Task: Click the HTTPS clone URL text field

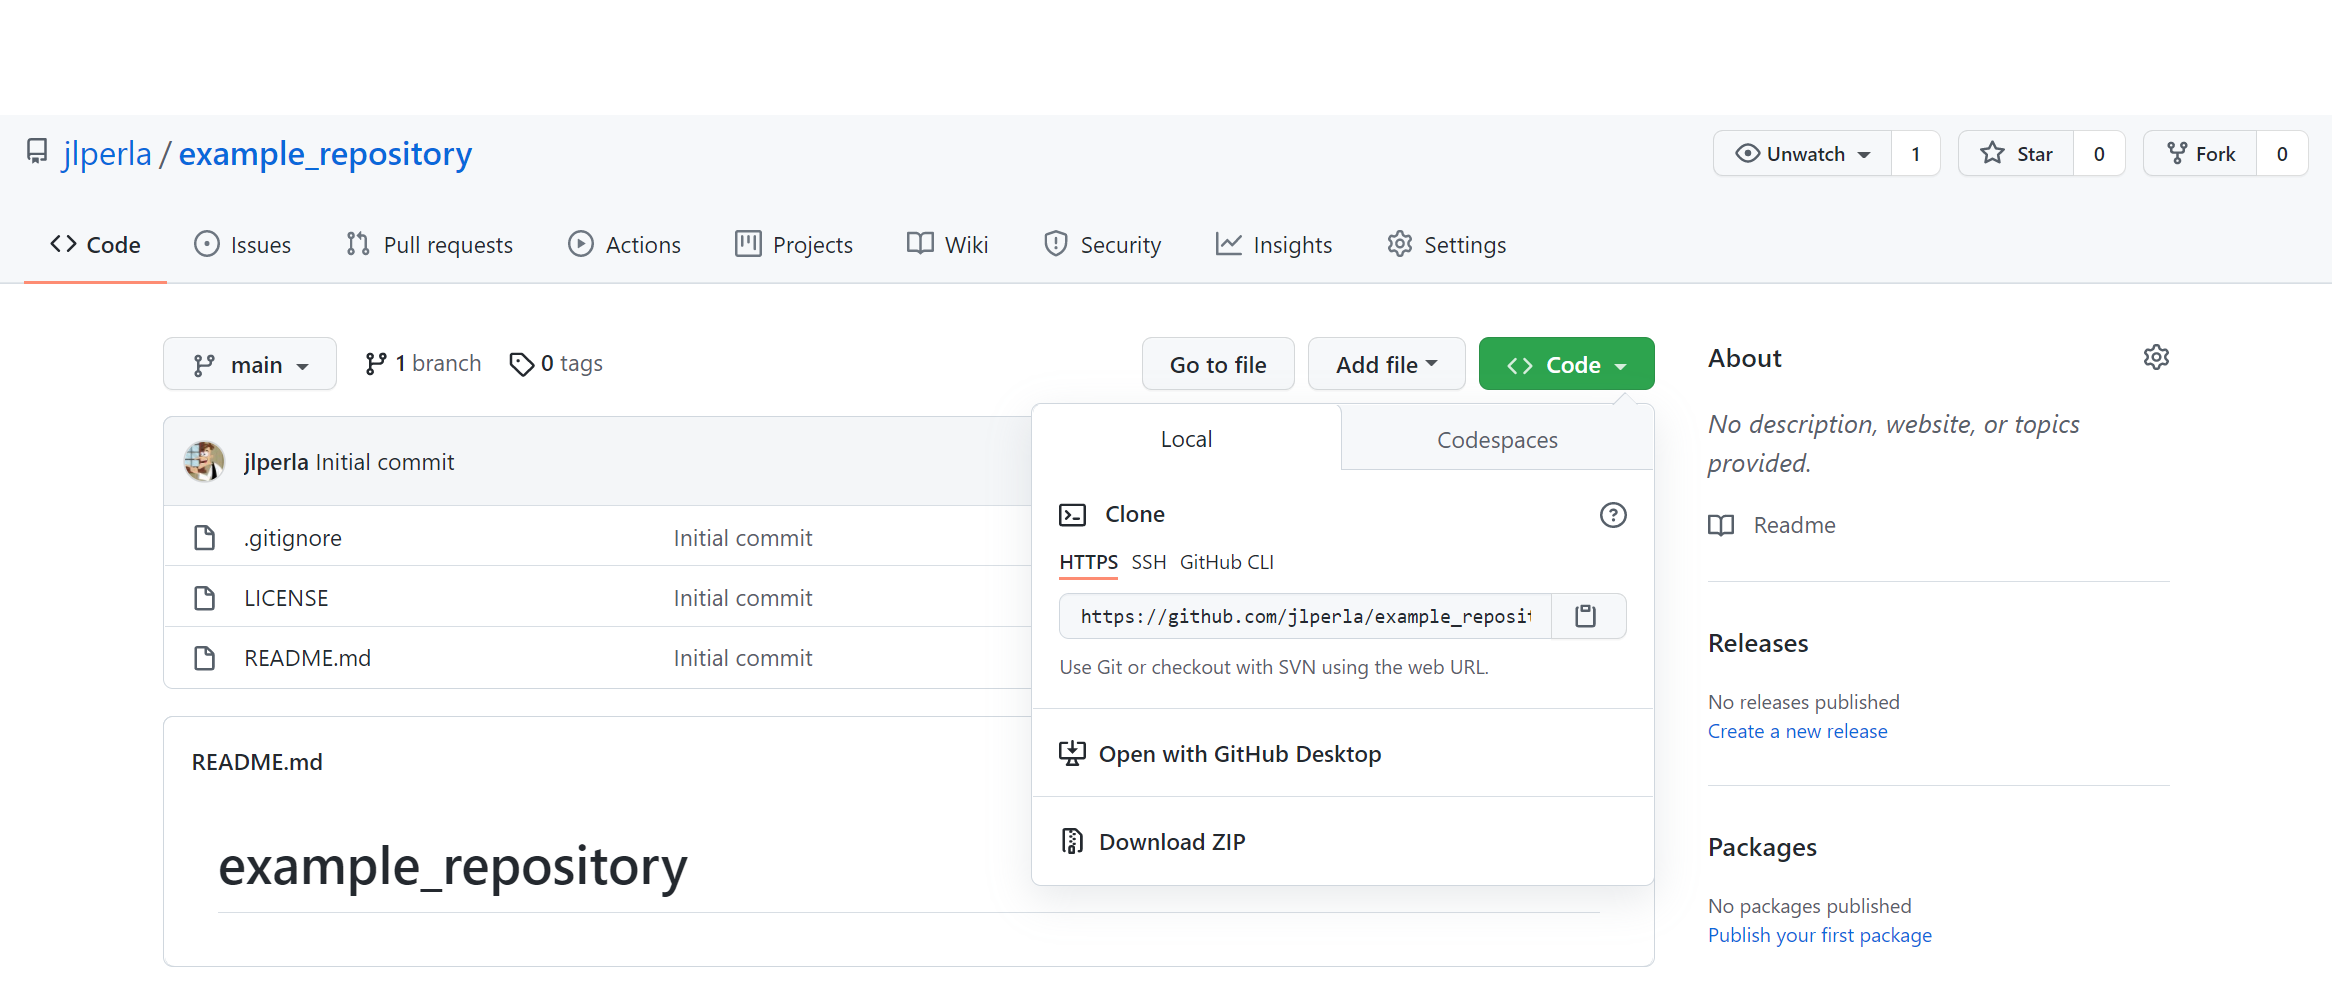Action: pos(1305,617)
